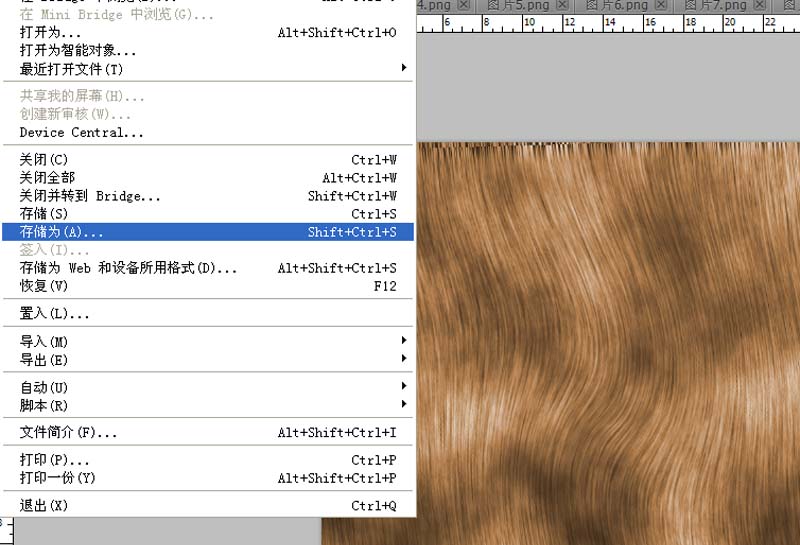The image size is (800, 545).
Task: Choose 关闭并转到 Bridge... menu entry
Action: tap(208, 196)
